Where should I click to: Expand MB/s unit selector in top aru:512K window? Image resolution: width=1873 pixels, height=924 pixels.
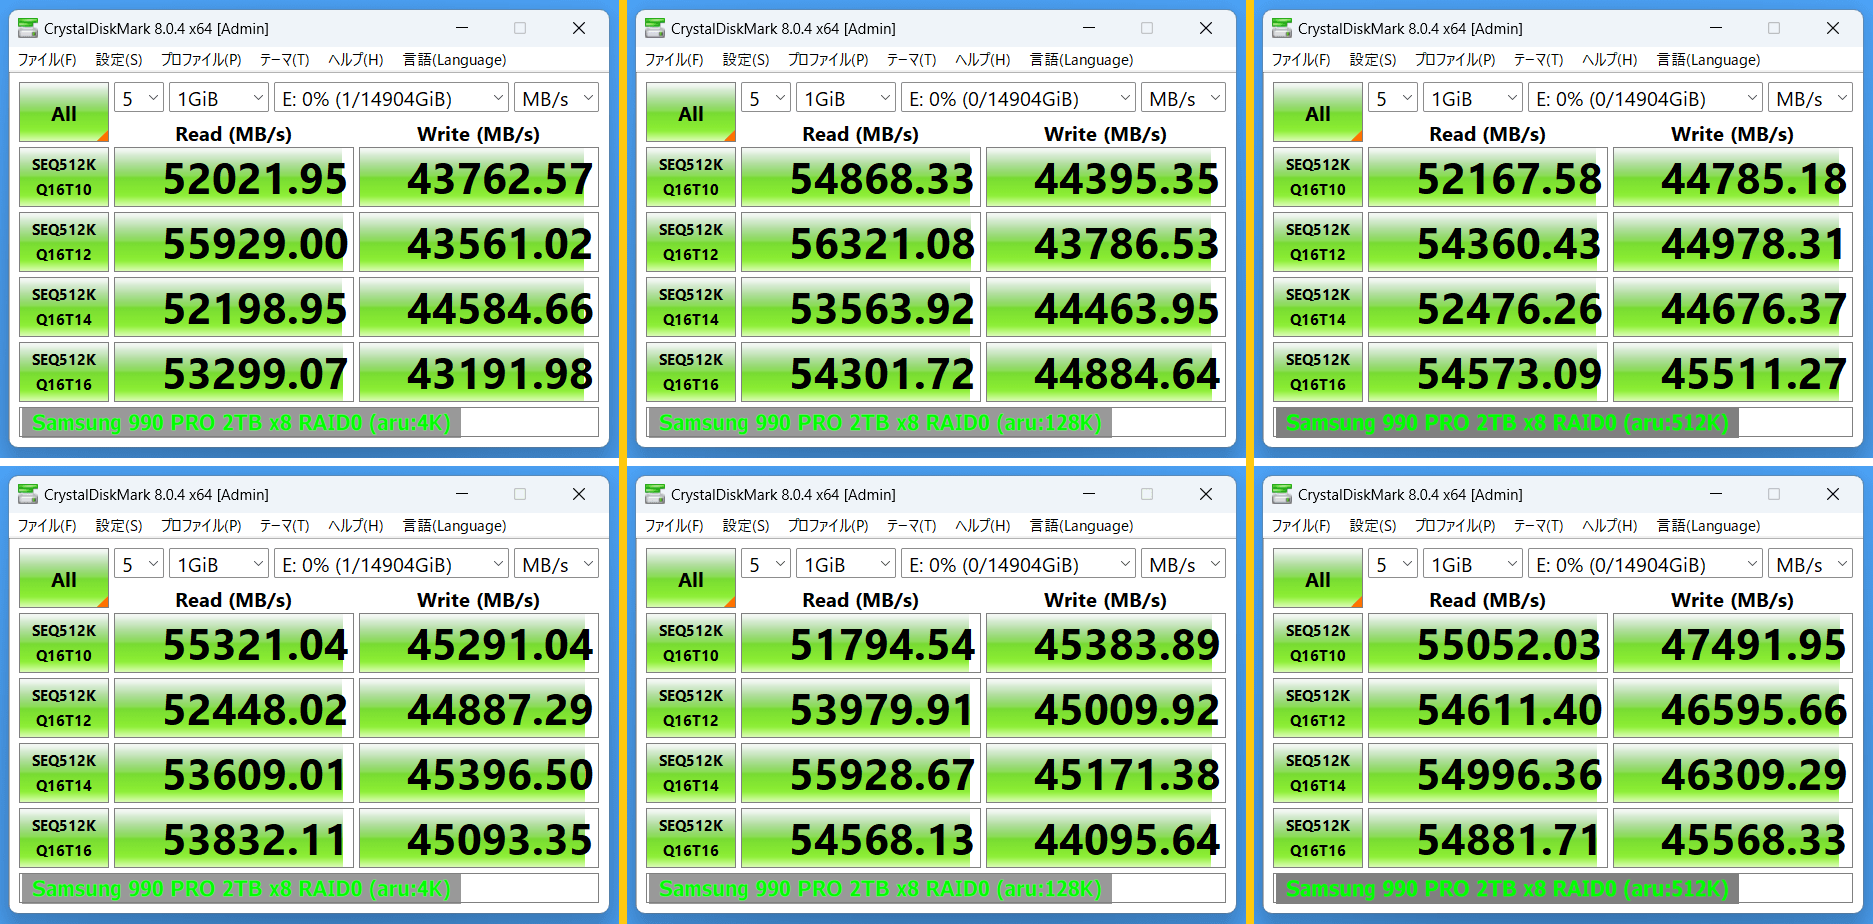click(1810, 98)
